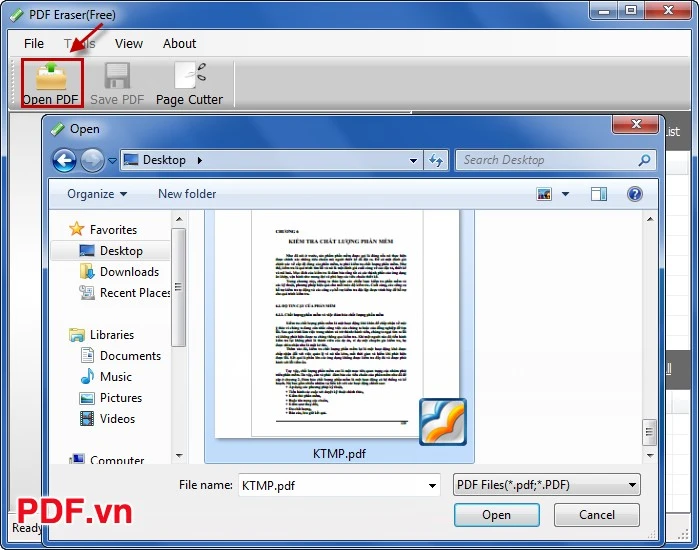The height and width of the screenshot is (550, 699).
Task: Click the sidebar scrollbar up arrow
Action: coord(179,219)
